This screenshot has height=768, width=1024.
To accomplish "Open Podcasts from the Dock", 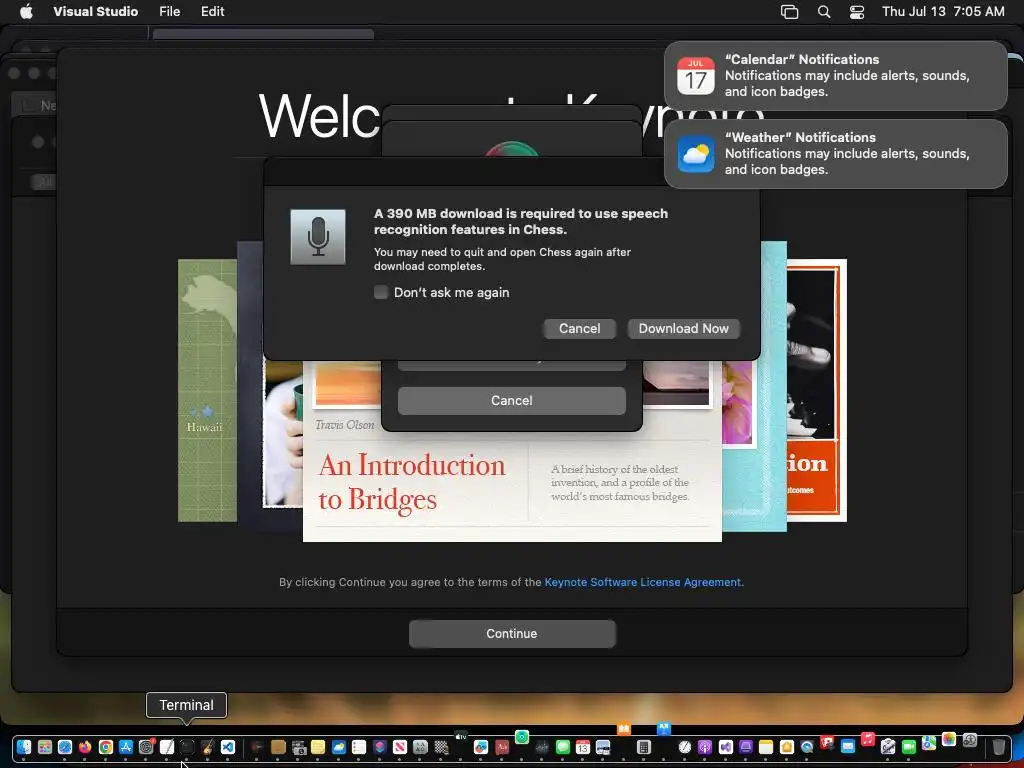I will click(705, 747).
